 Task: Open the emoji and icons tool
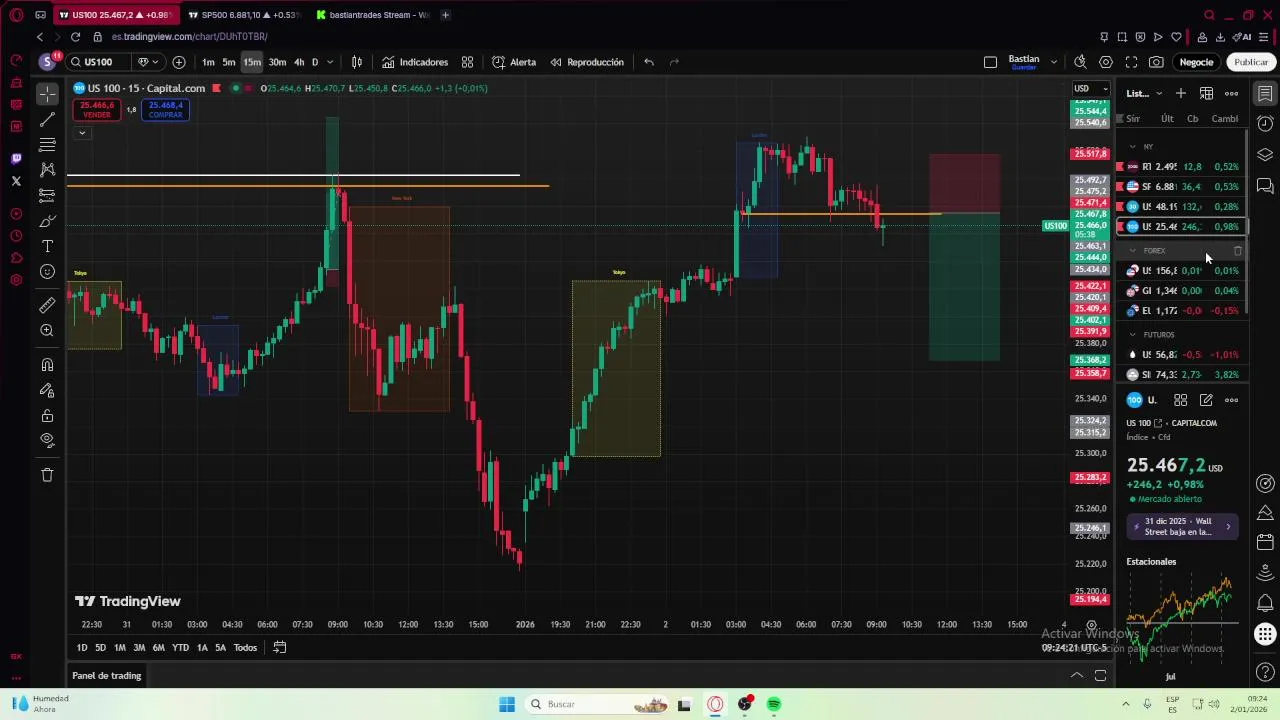point(47,272)
